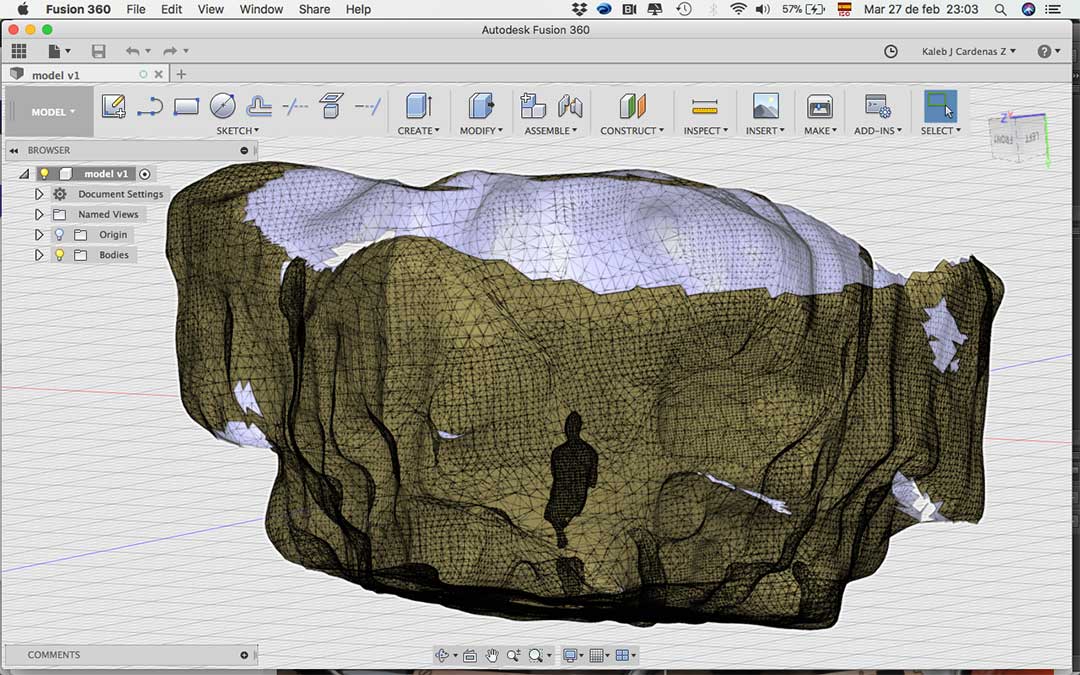Image resolution: width=1080 pixels, height=675 pixels.
Task: Add a new design tab with plus
Action: point(181,74)
